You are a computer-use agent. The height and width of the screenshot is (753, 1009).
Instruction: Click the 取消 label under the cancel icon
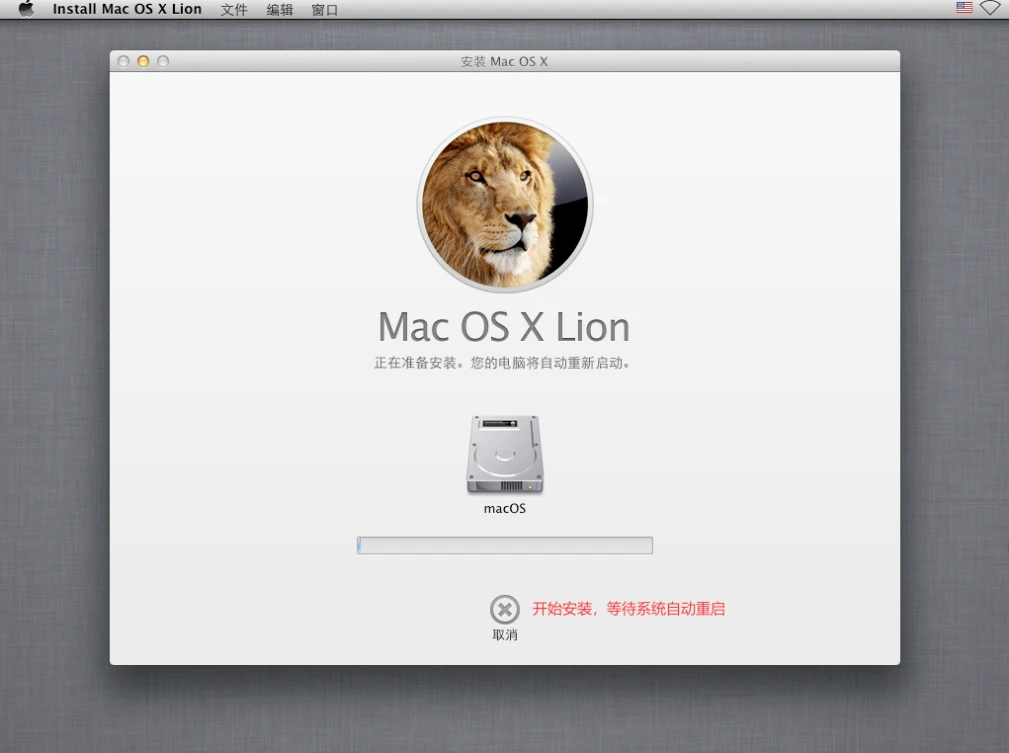coord(505,635)
